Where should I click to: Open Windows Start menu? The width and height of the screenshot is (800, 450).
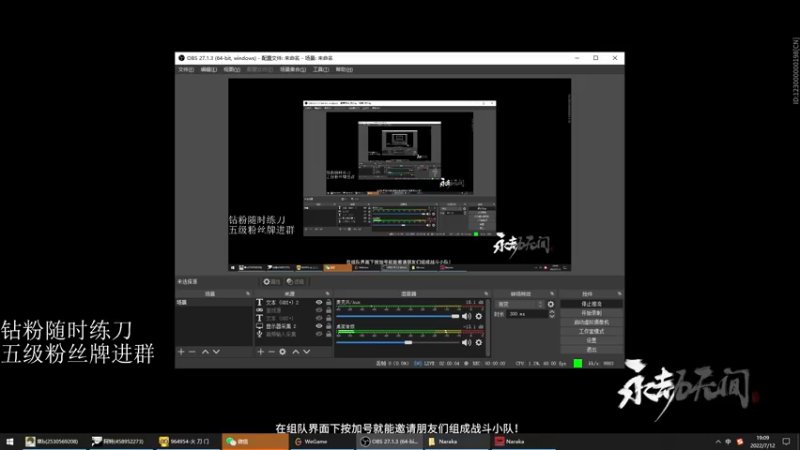[10, 441]
